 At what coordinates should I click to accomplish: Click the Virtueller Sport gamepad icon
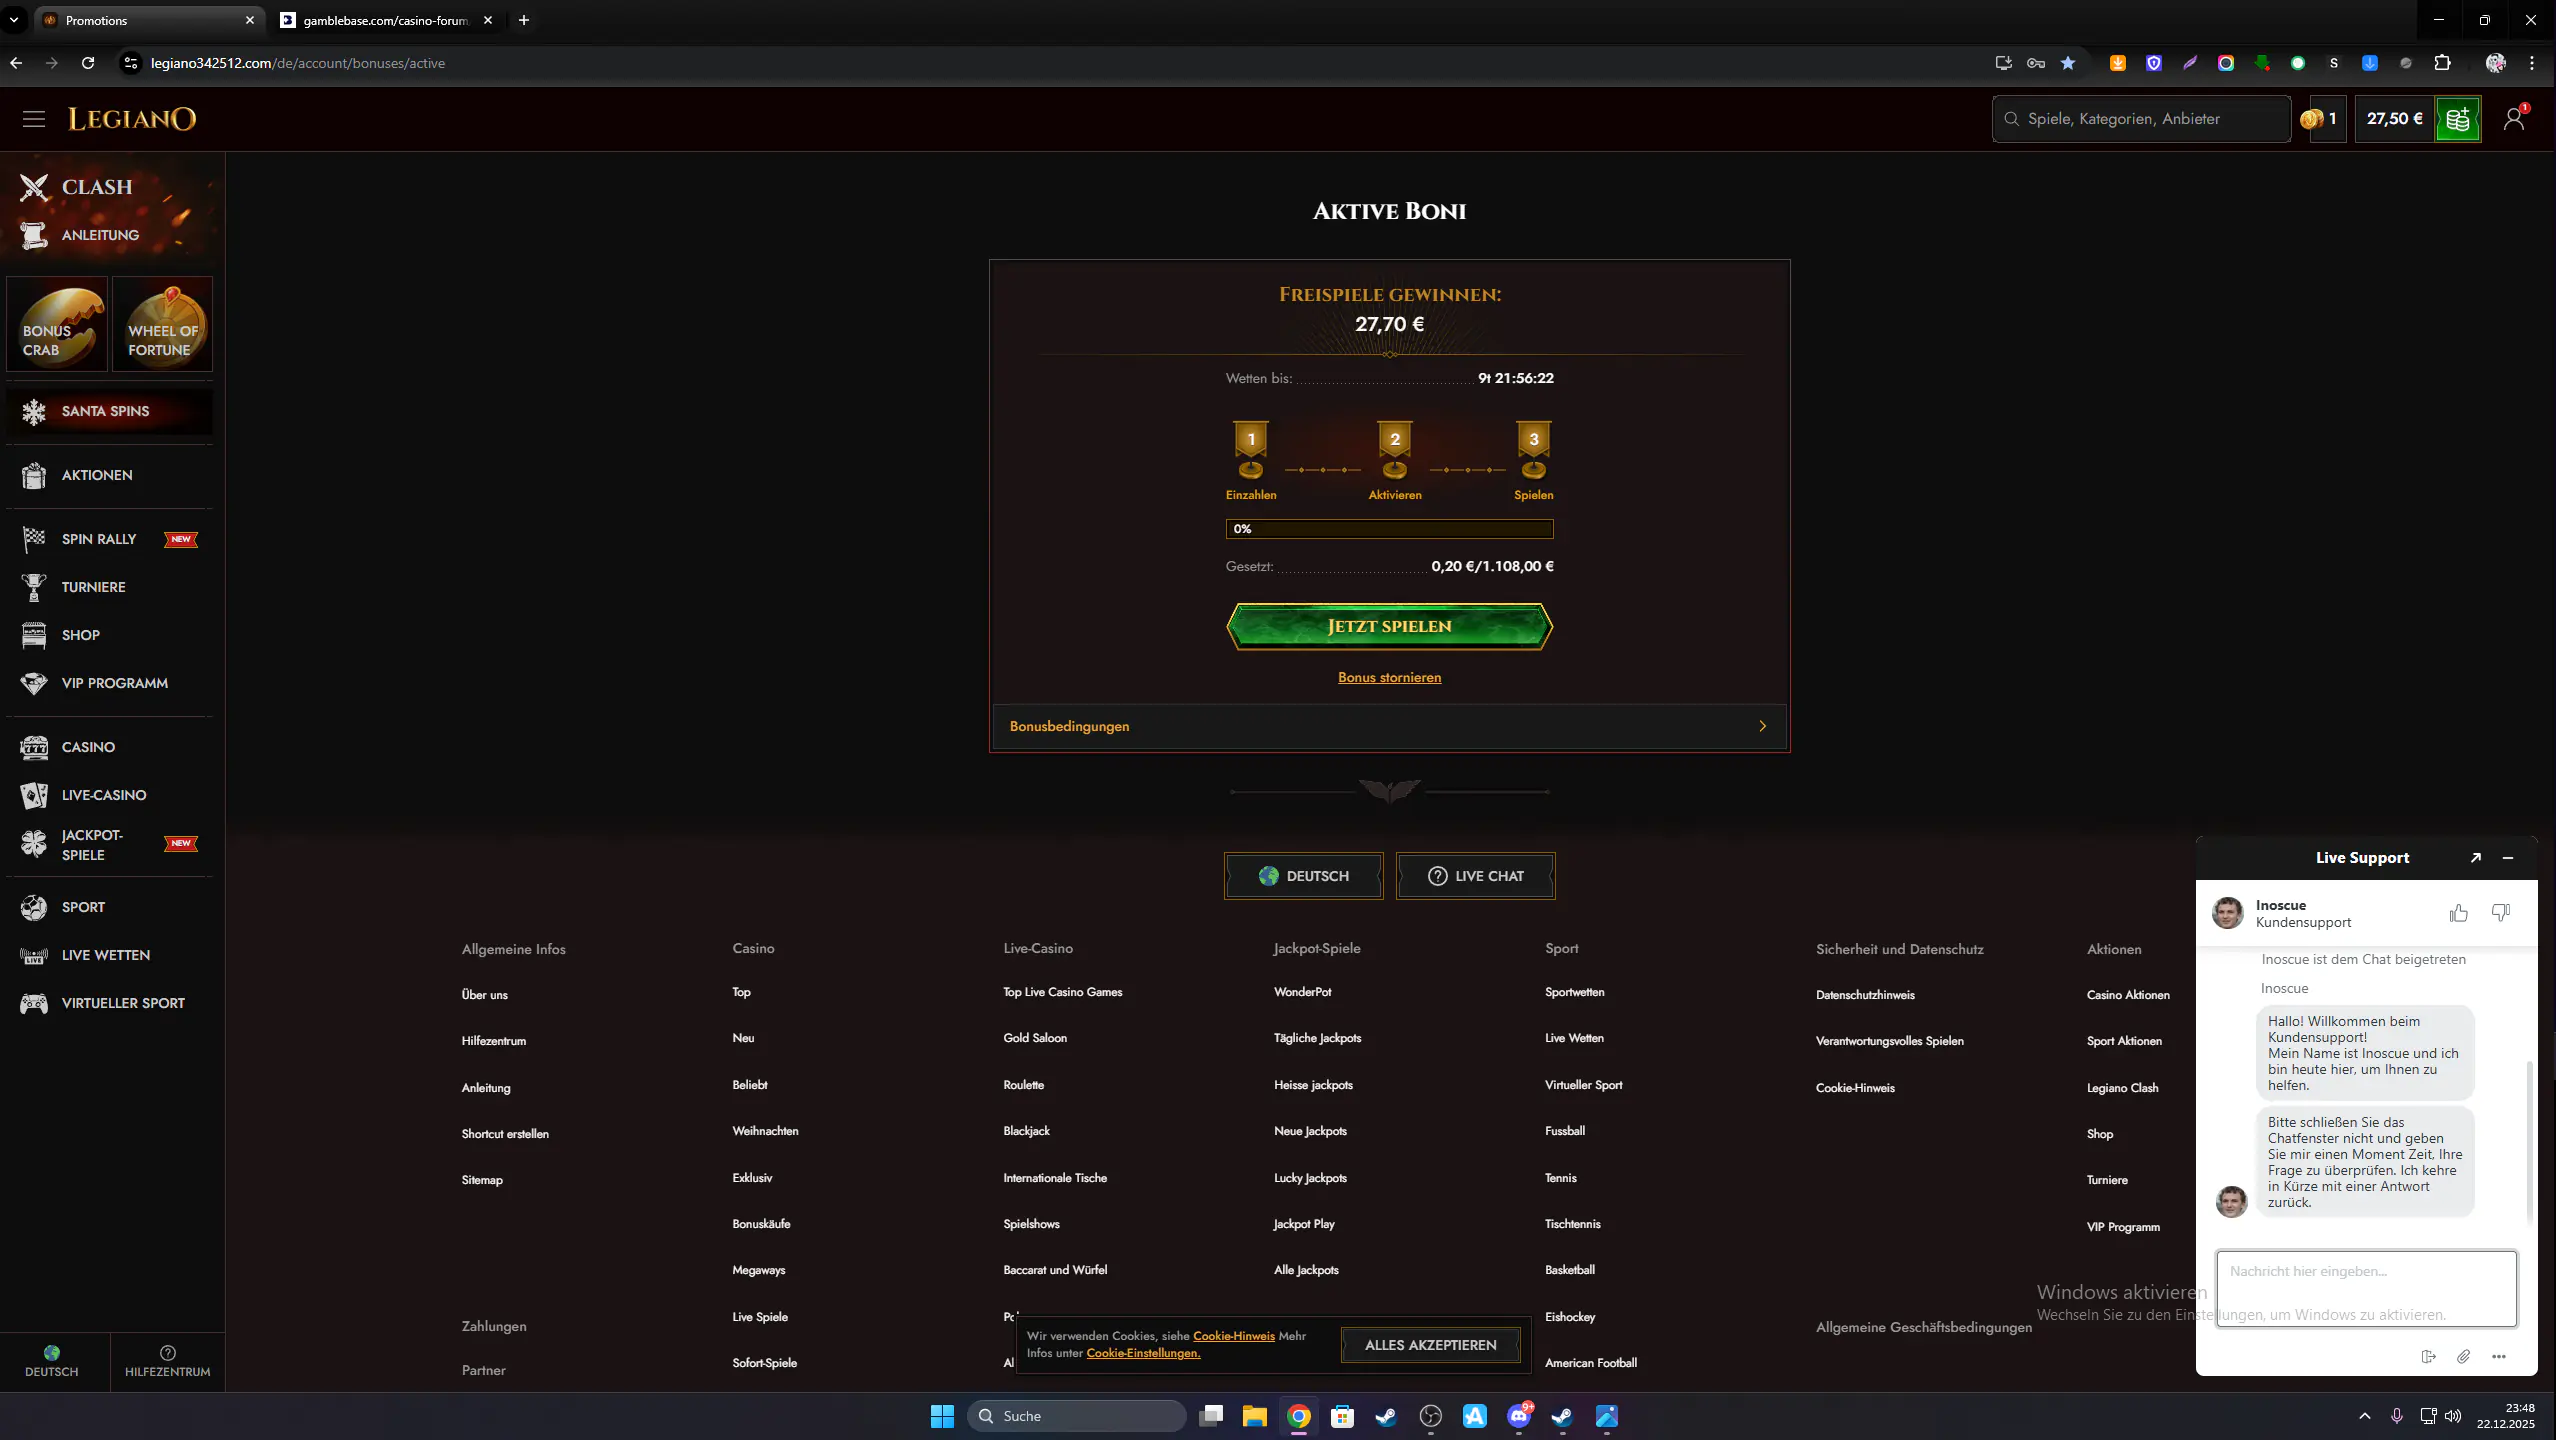click(34, 1003)
